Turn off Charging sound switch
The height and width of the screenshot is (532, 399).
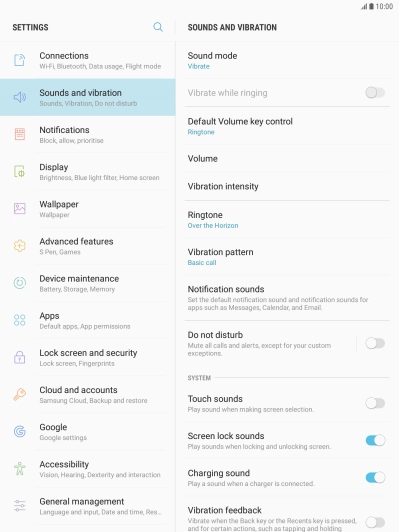coord(375,477)
